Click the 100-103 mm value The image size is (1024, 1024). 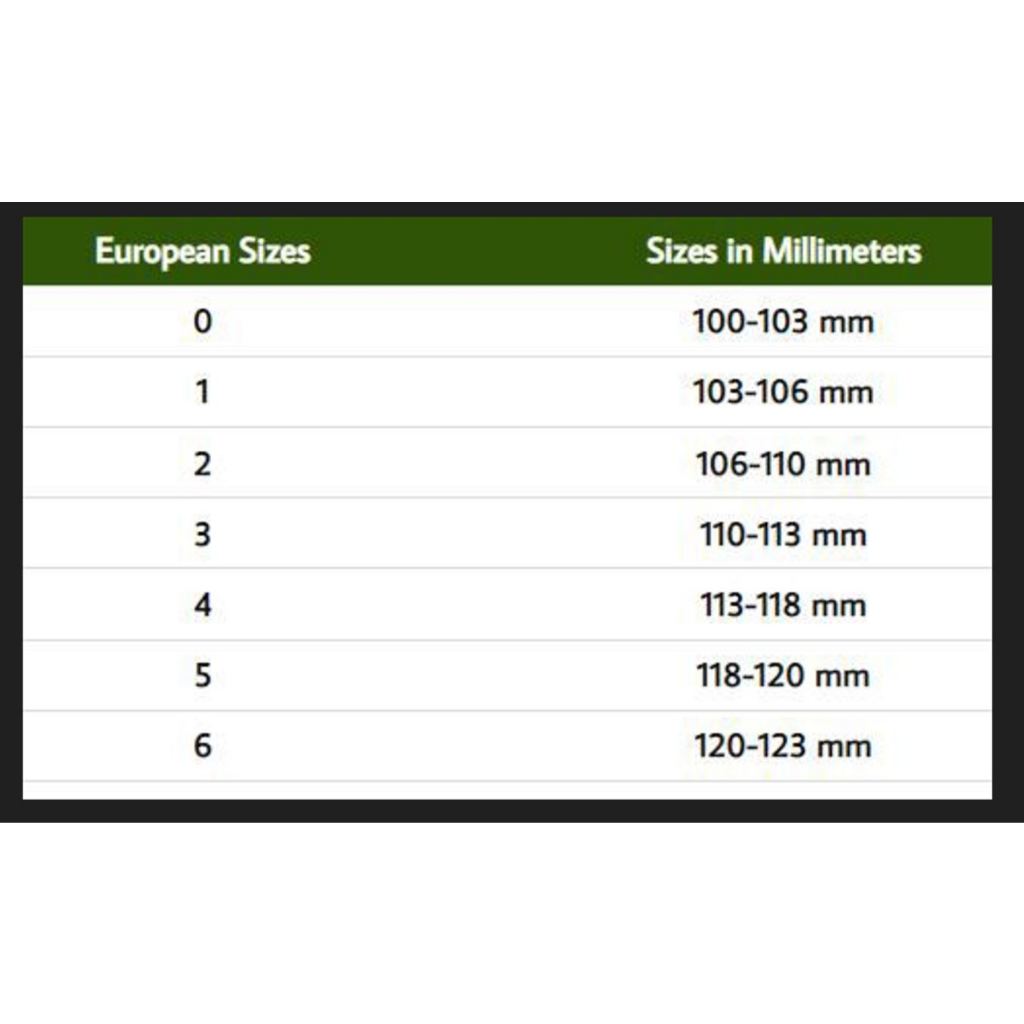[x=783, y=322]
